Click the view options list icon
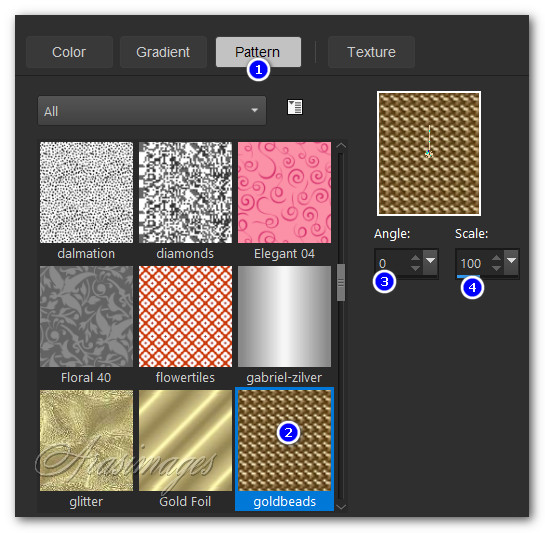The width and height of the screenshot is (545, 533). (295, 107)
